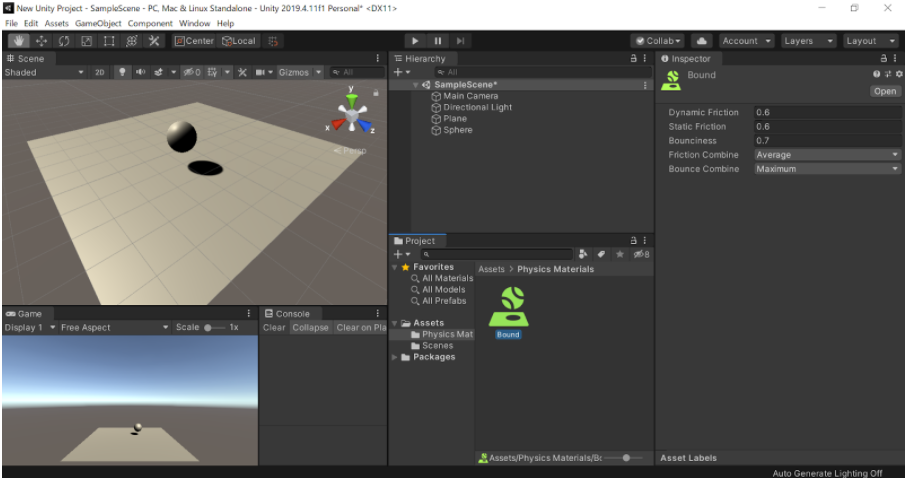The height and width of the screenshot is (482, 909).
Task: Toggle scene effects skybox icon
Action: pyautogui.click(x=159, y=72)
